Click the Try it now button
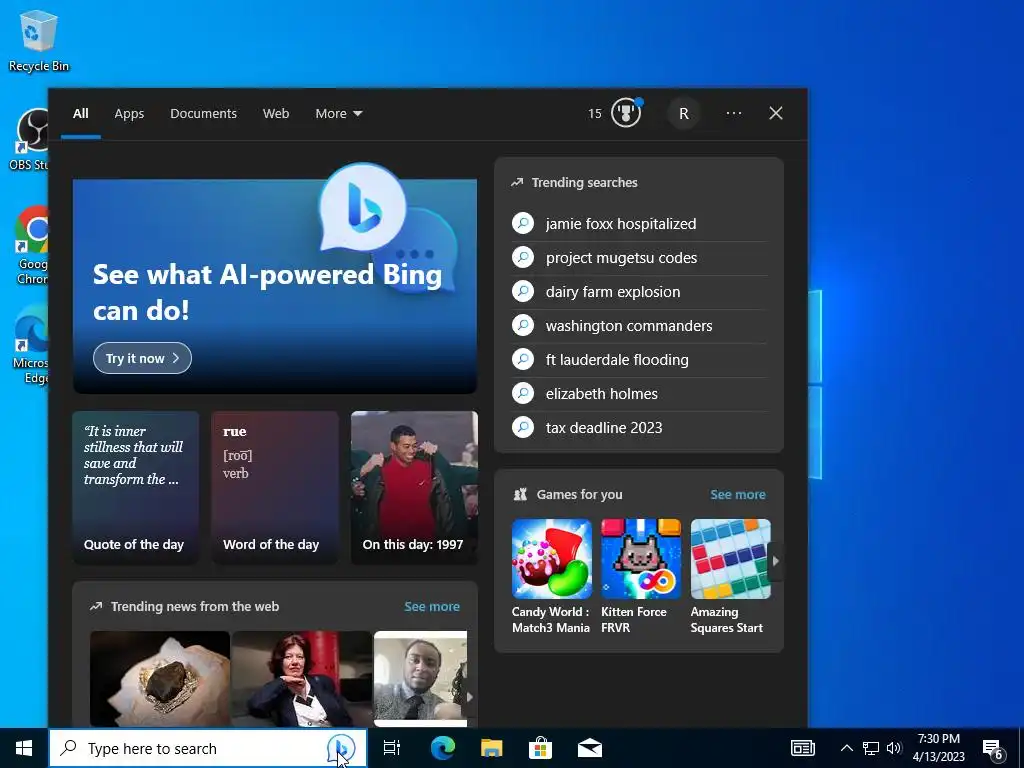Image resolution: width=1024 pixels, height=768 pixels. coord(142,358)
